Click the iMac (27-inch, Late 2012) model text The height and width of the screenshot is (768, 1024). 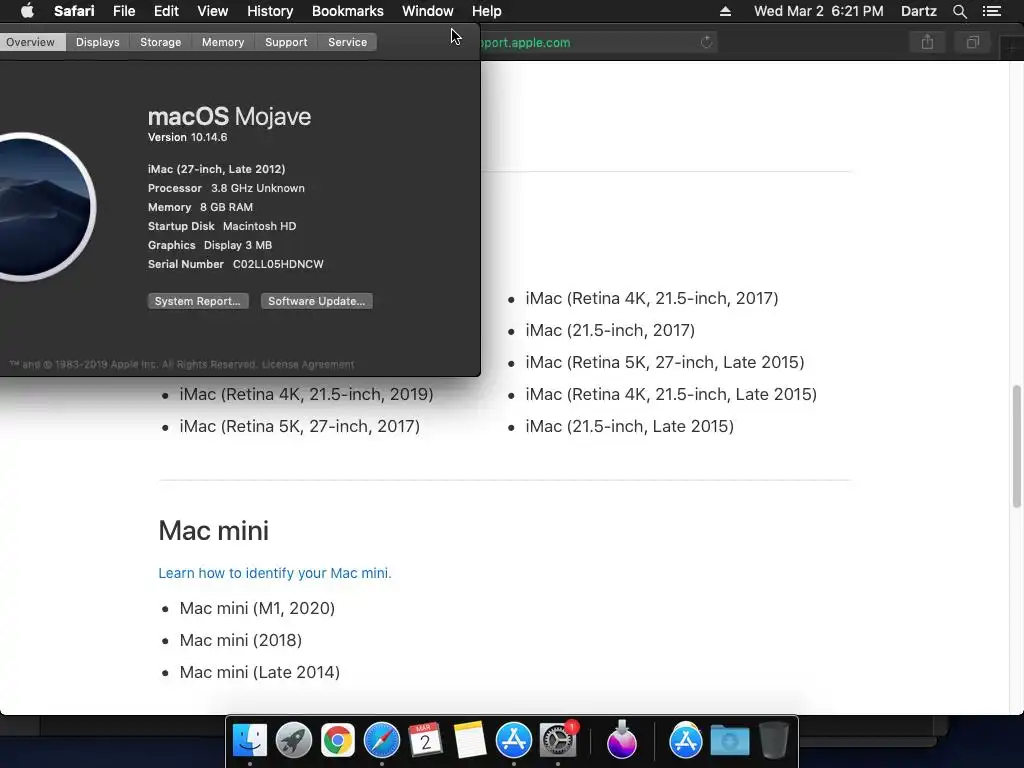pyautogui.click(x=216, y=169)
